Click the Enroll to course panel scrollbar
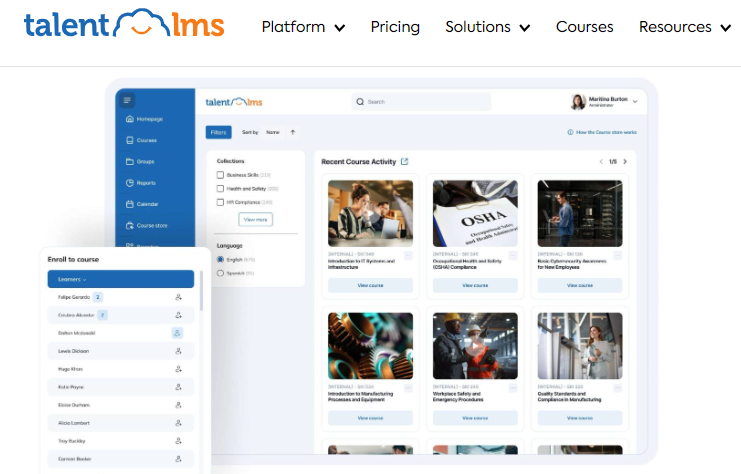The height and width of the screenshot is (474, 741). [201, 291]
